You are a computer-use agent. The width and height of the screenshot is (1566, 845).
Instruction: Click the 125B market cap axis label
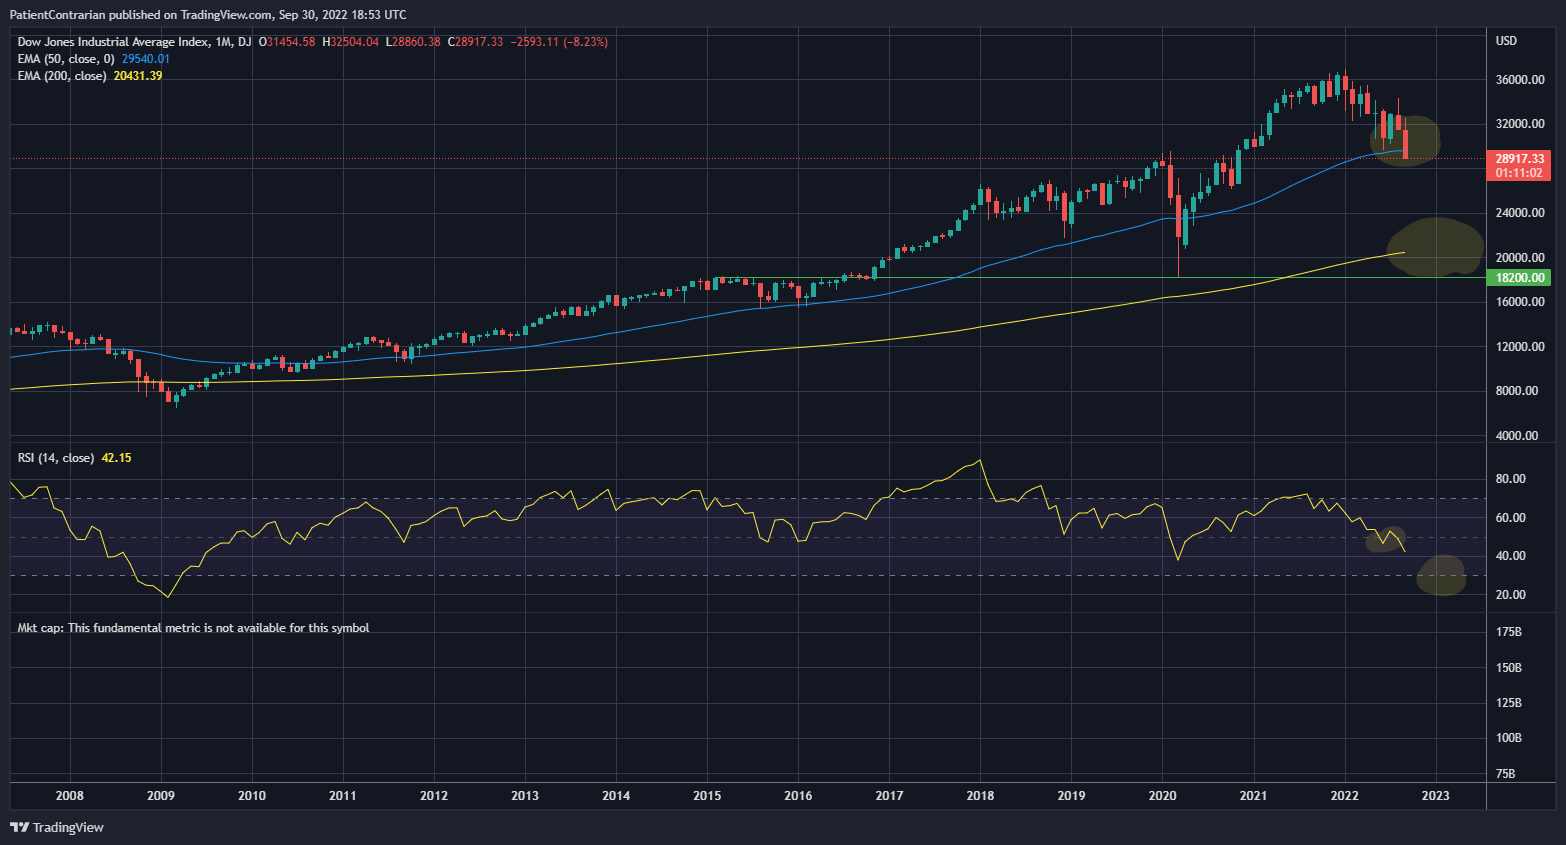[x=1509, y=703]
